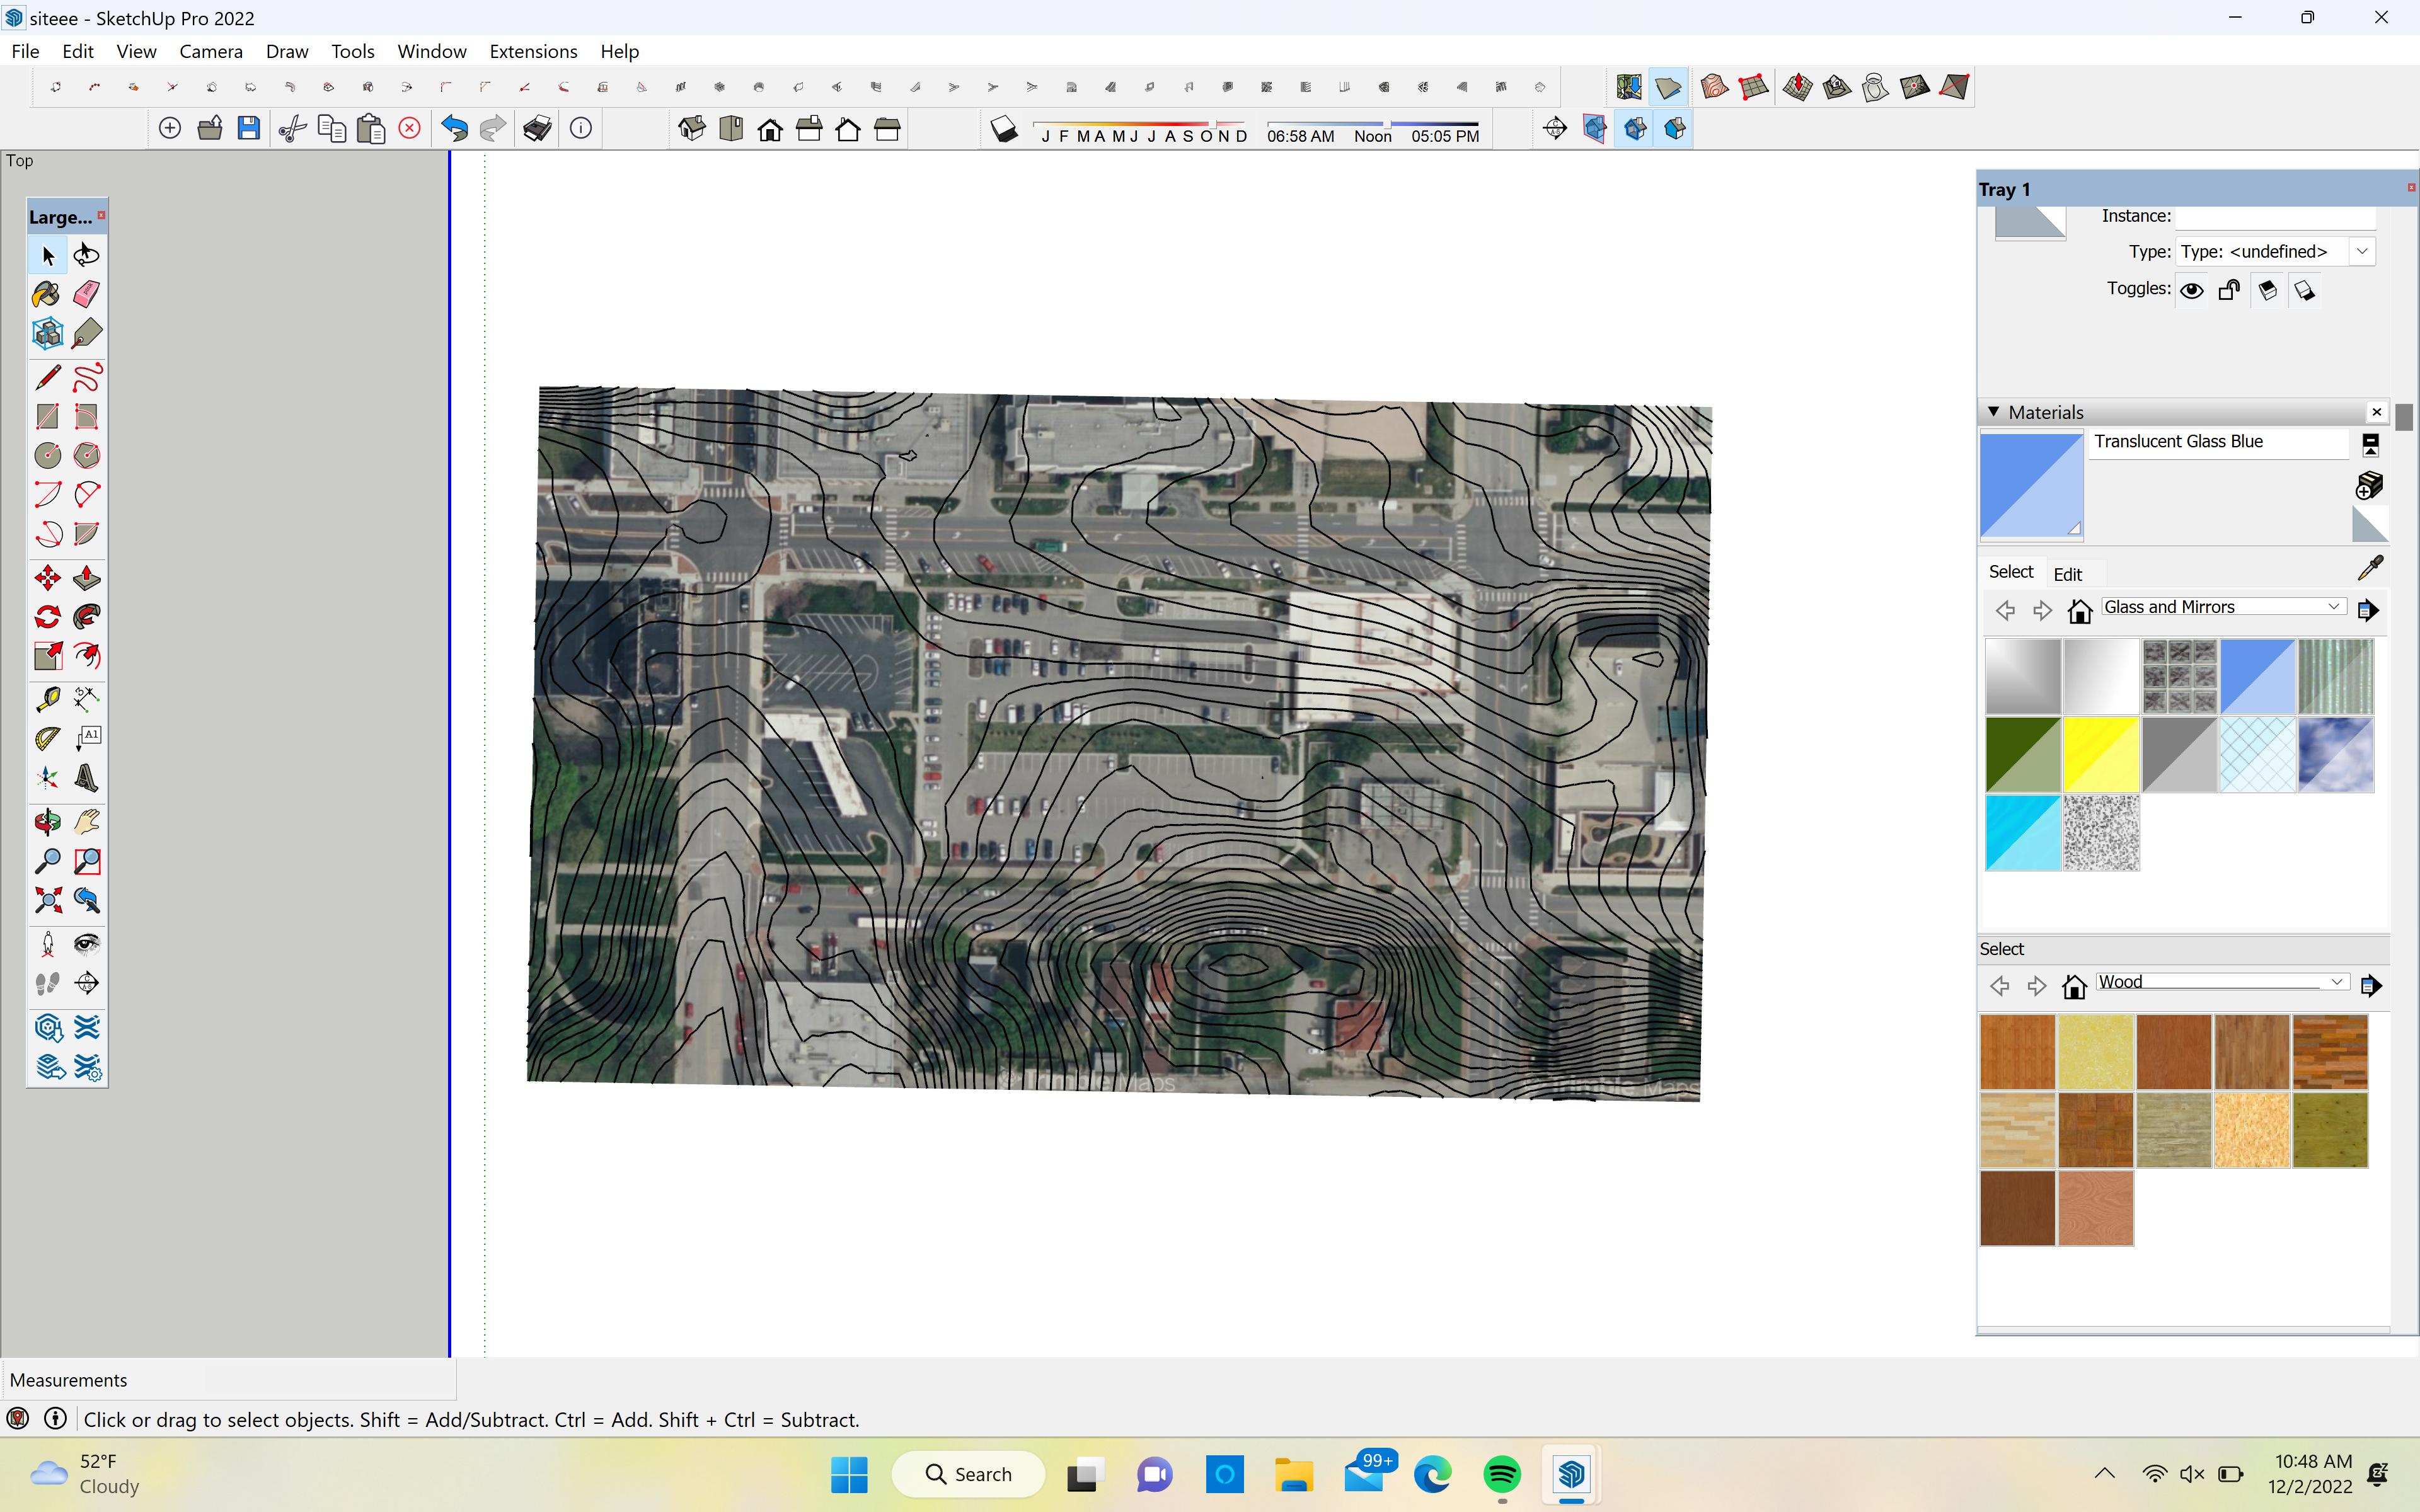Click the Instance name input field
The width and height of the screenshot is (2420, 1512).
click(x=2275, y=216)
